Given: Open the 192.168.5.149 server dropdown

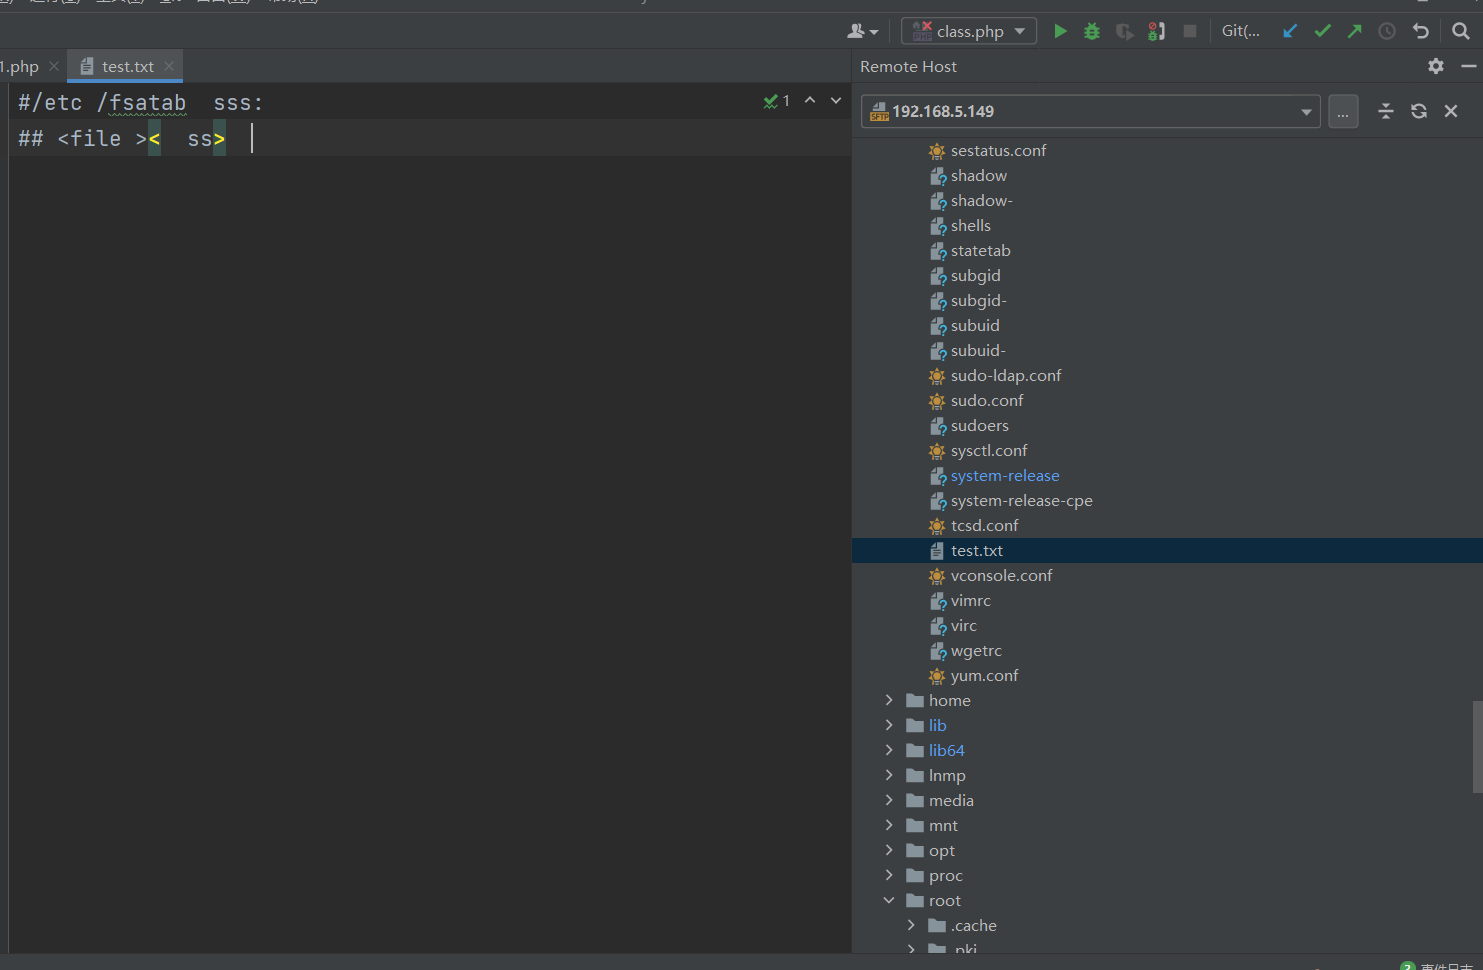Looking at the screenshot, I should [x=1091, y=111].
